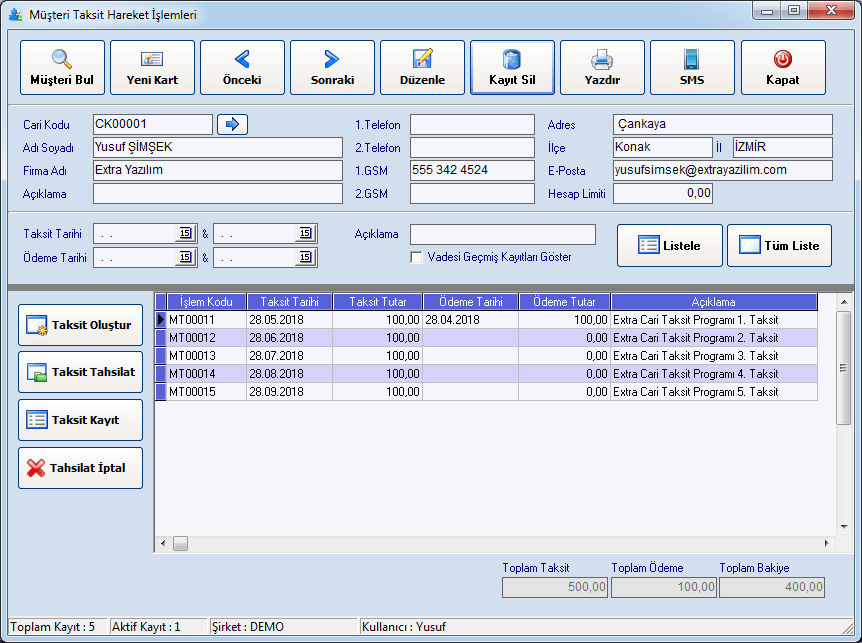Click the Listele button
This screenshot has width=862, height=643.
pos(670,246)
